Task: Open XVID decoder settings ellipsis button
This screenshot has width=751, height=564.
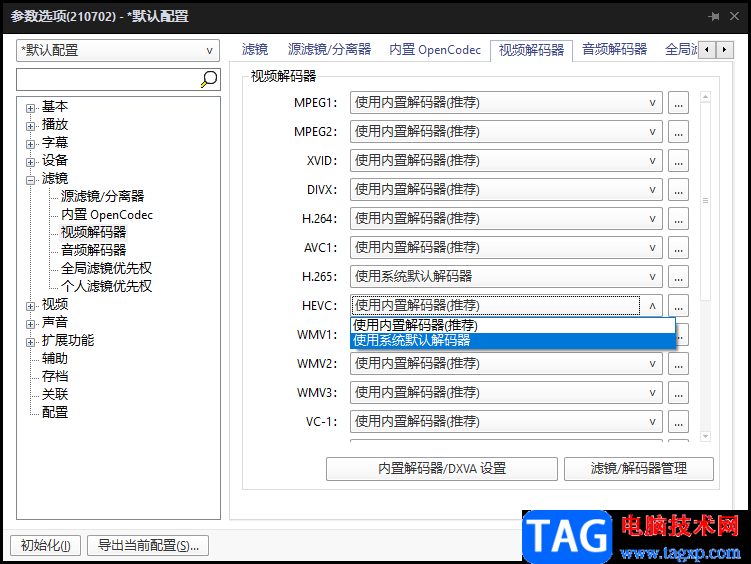Action: point(678,161)
